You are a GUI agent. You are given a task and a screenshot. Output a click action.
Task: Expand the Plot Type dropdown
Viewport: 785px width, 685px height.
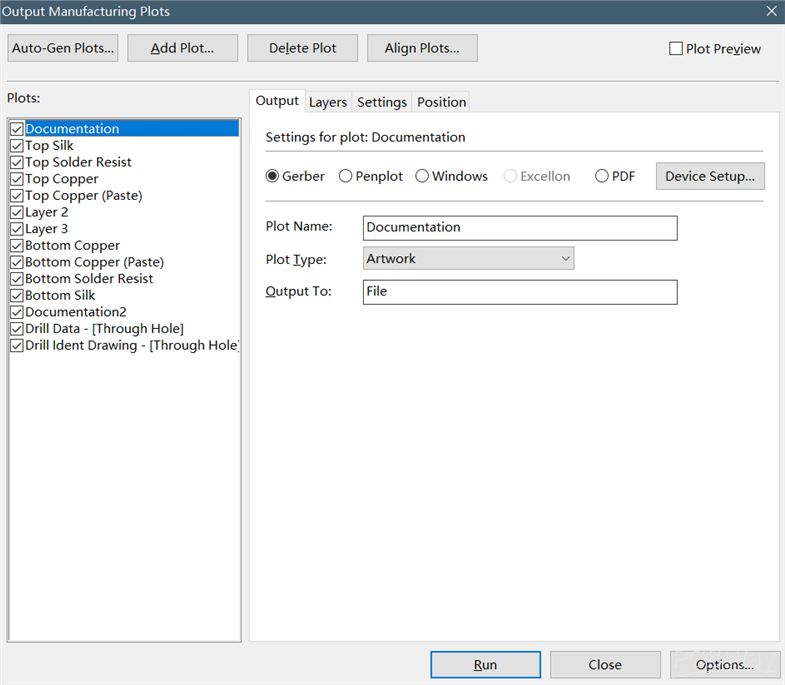tap(469, 259)
